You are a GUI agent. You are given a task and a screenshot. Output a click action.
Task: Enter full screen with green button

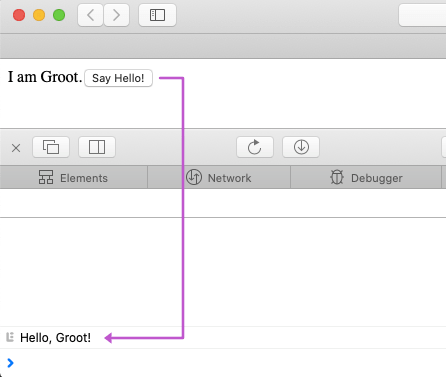(59, 15)
